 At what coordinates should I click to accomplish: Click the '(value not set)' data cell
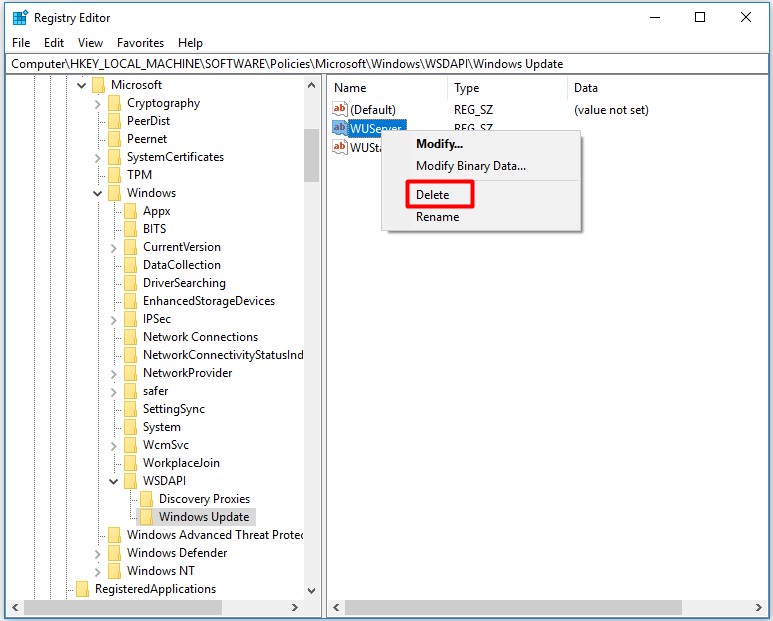611,110
